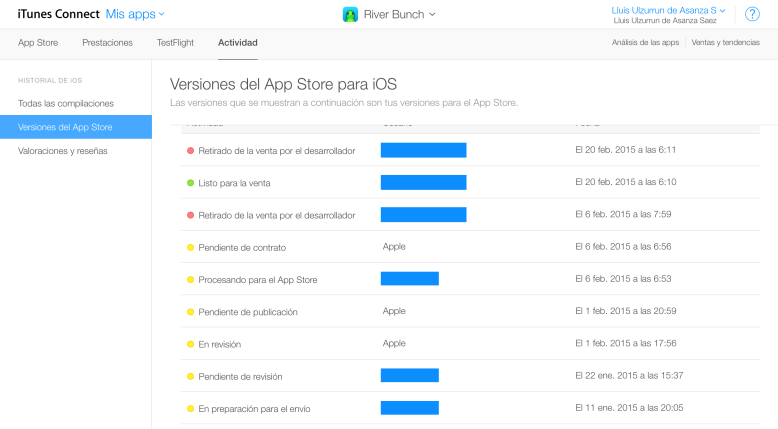Open the River Bunch app selector dropdown

[x=399, y=14]
